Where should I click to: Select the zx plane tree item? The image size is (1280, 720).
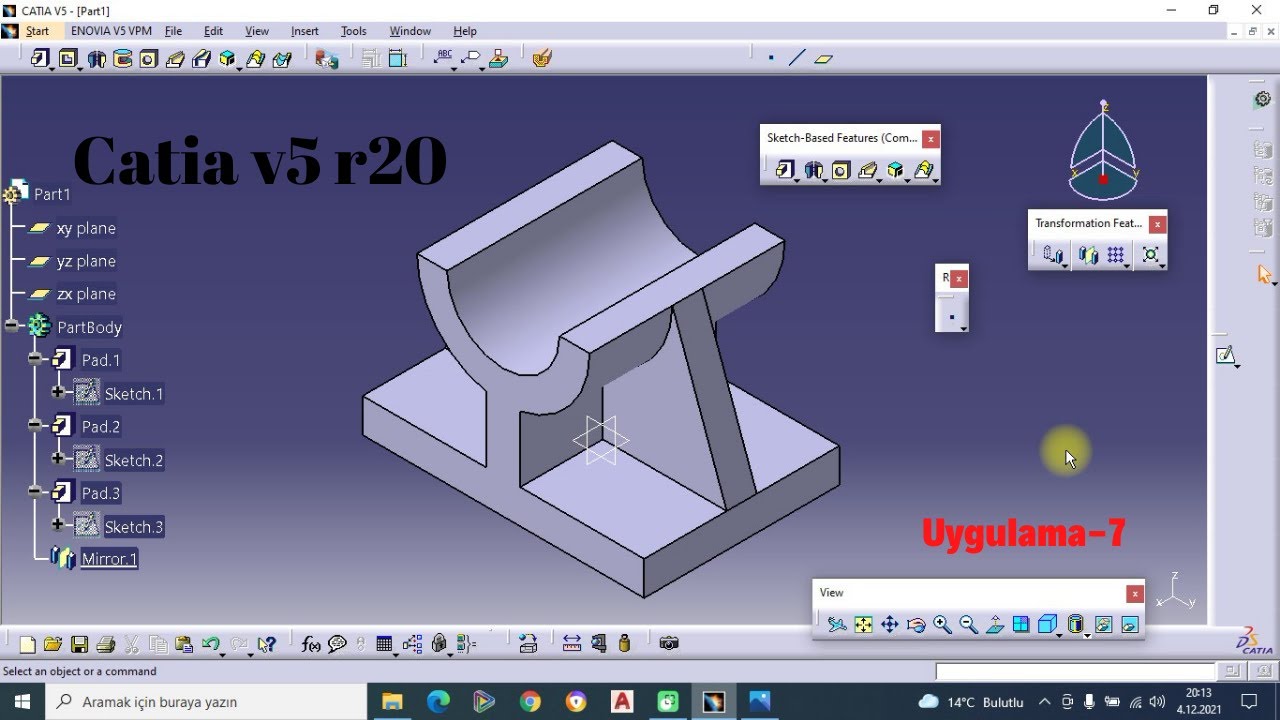click(x=86, y=294)
